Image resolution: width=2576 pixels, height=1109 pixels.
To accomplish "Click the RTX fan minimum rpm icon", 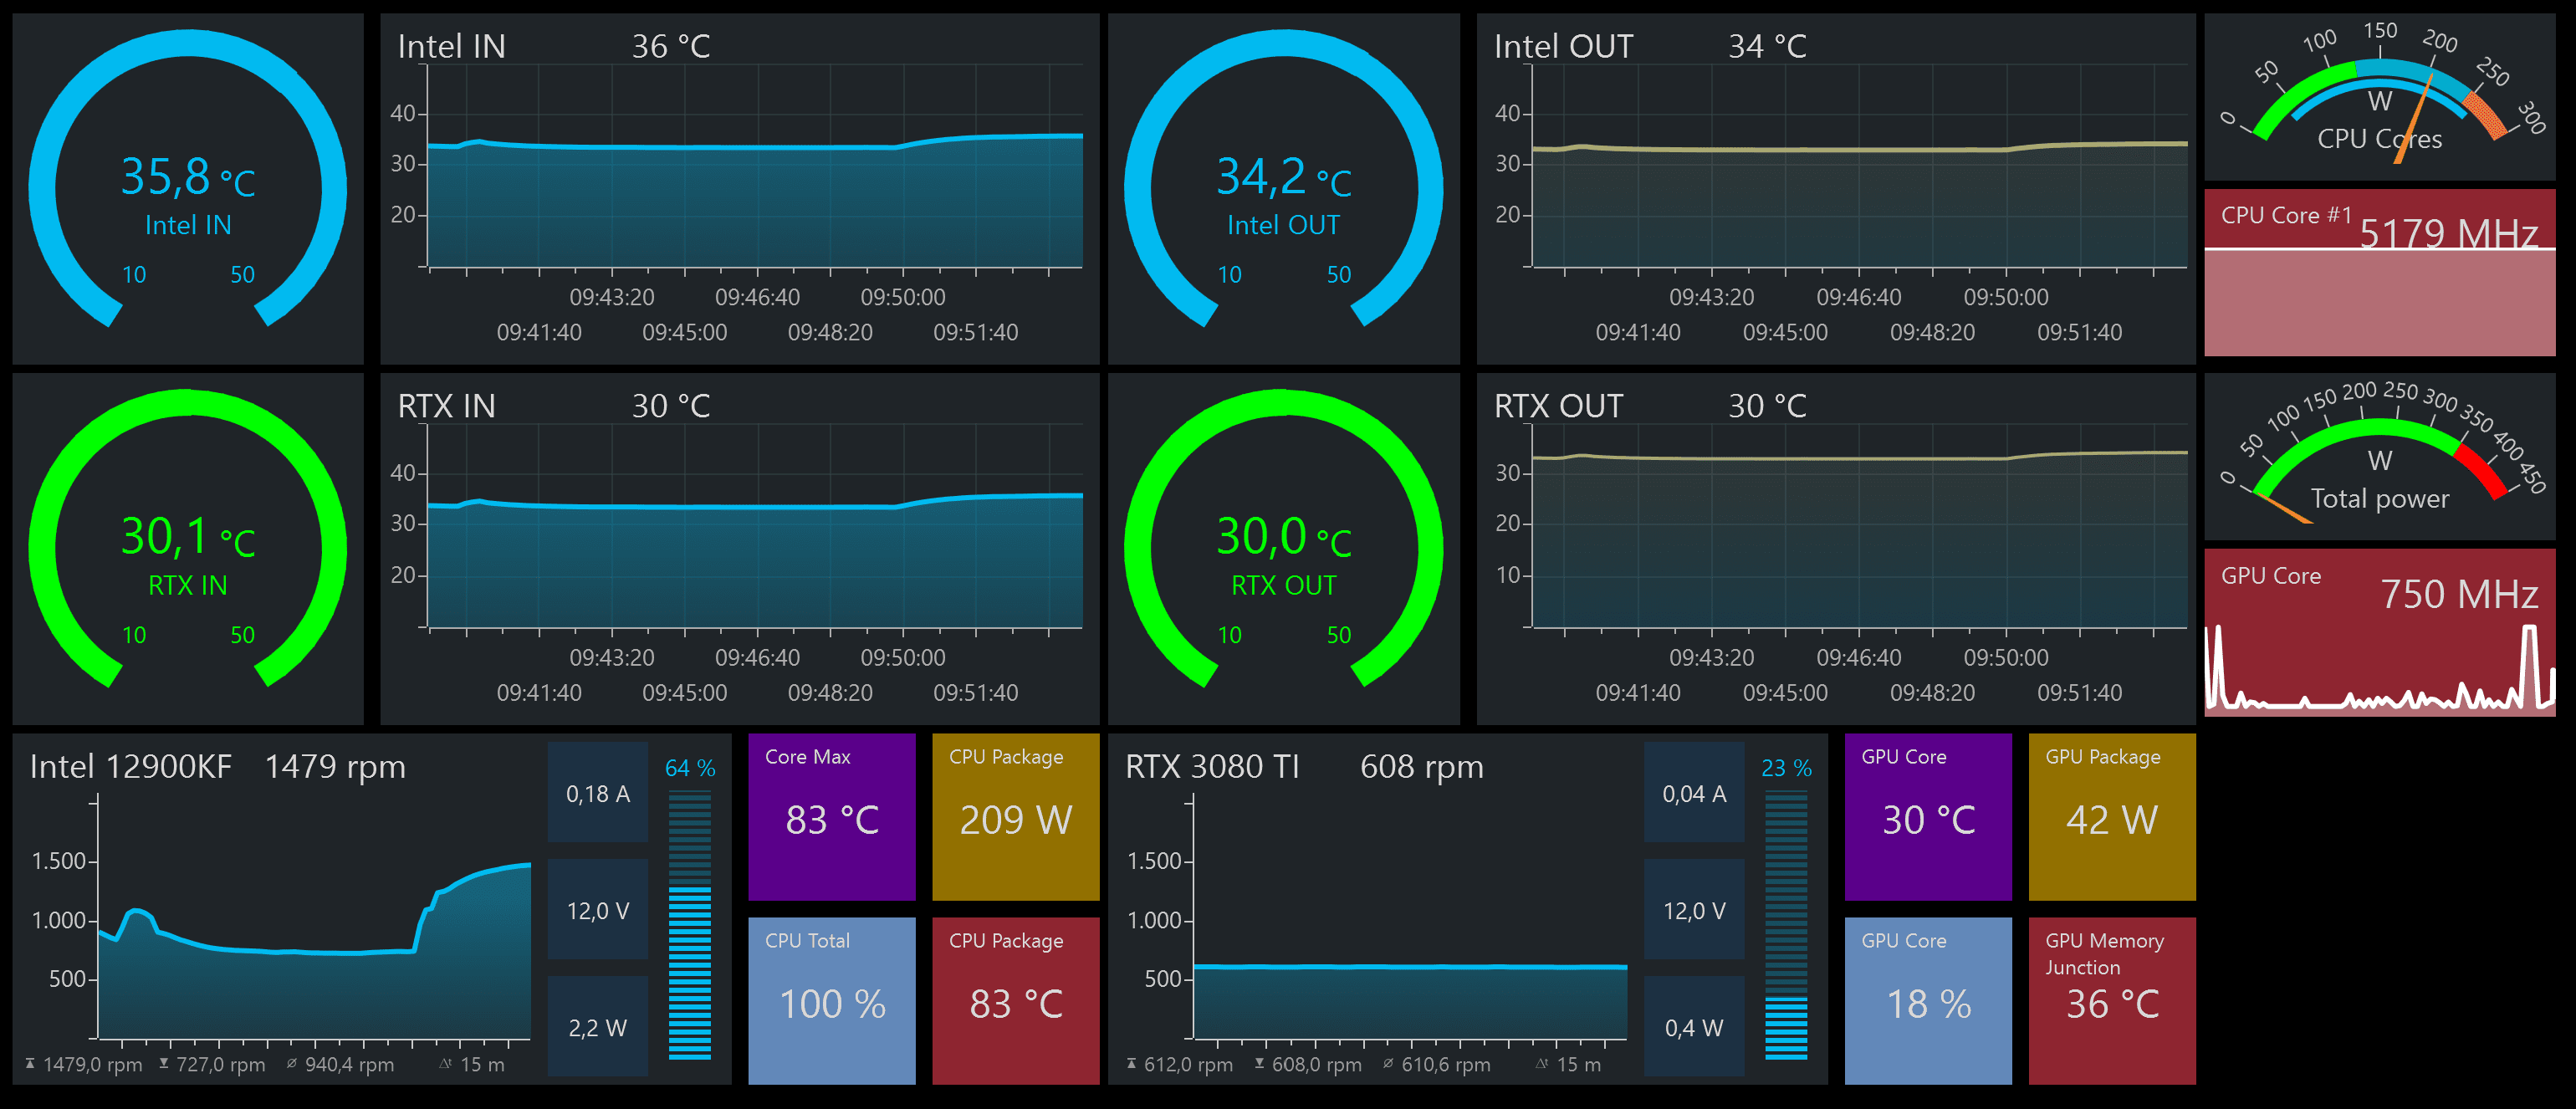I will tap(1260, 1064).
